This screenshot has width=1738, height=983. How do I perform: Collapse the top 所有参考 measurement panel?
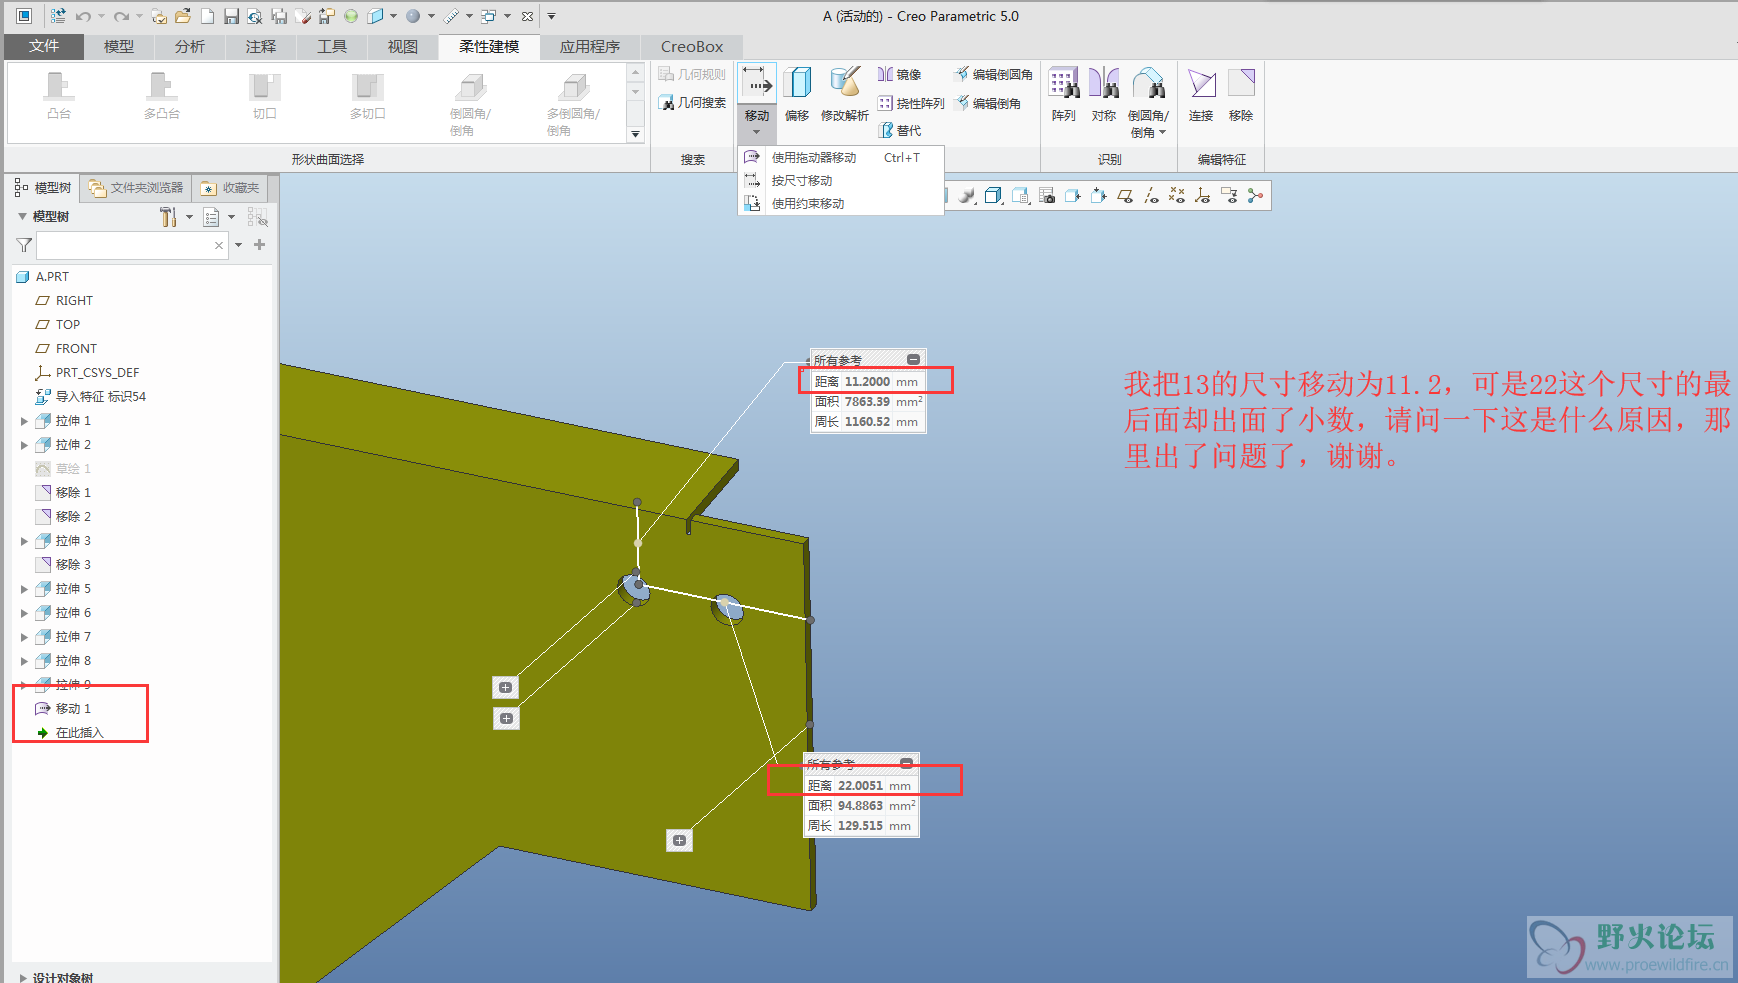(913, 359)
